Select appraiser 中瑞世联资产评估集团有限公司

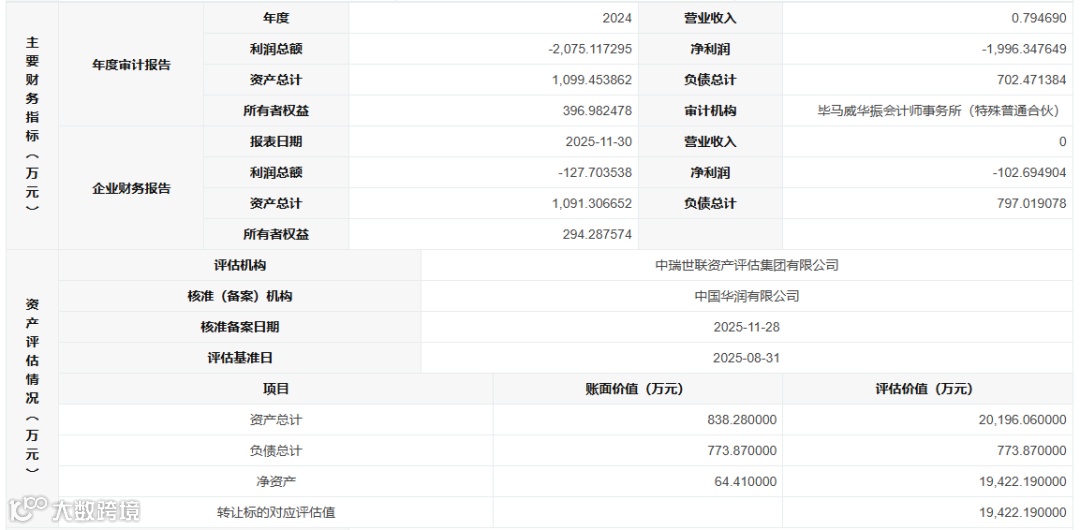click(747, 265)
